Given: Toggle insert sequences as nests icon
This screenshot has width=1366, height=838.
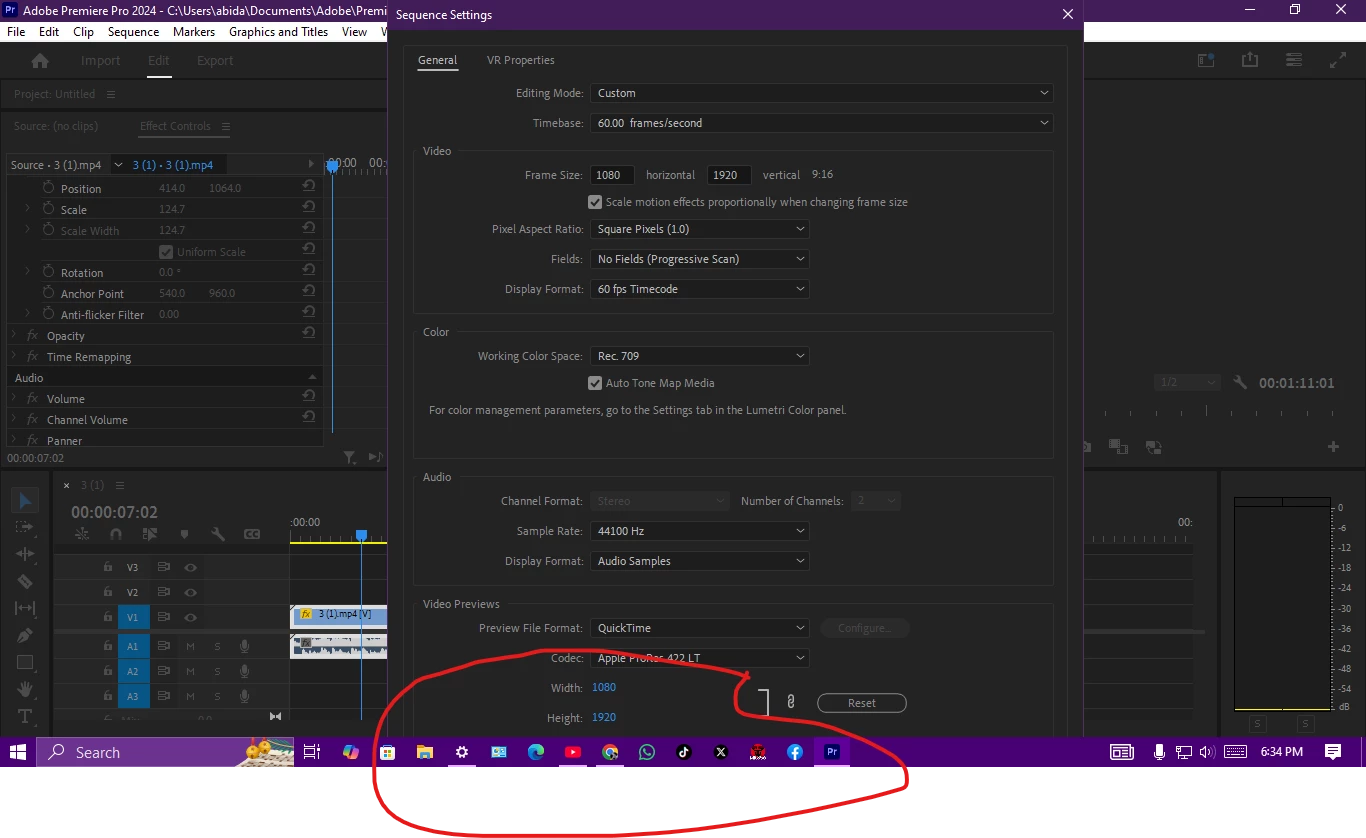Looking at the screenshot, I should point(82,535).
